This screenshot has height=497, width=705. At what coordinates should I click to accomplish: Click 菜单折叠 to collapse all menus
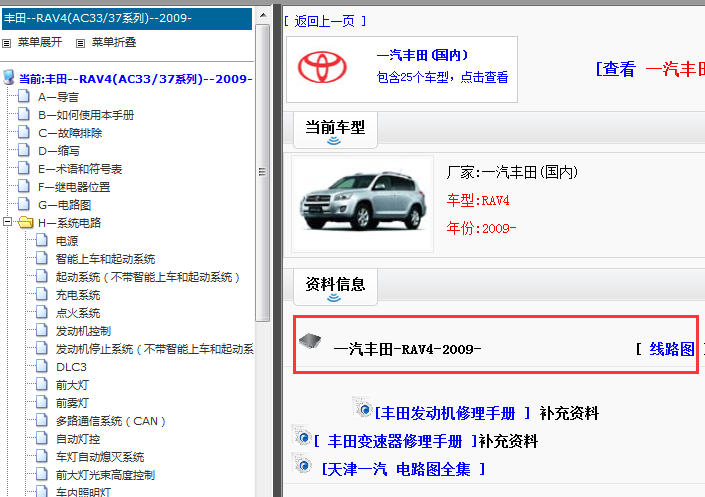[114, 42]
